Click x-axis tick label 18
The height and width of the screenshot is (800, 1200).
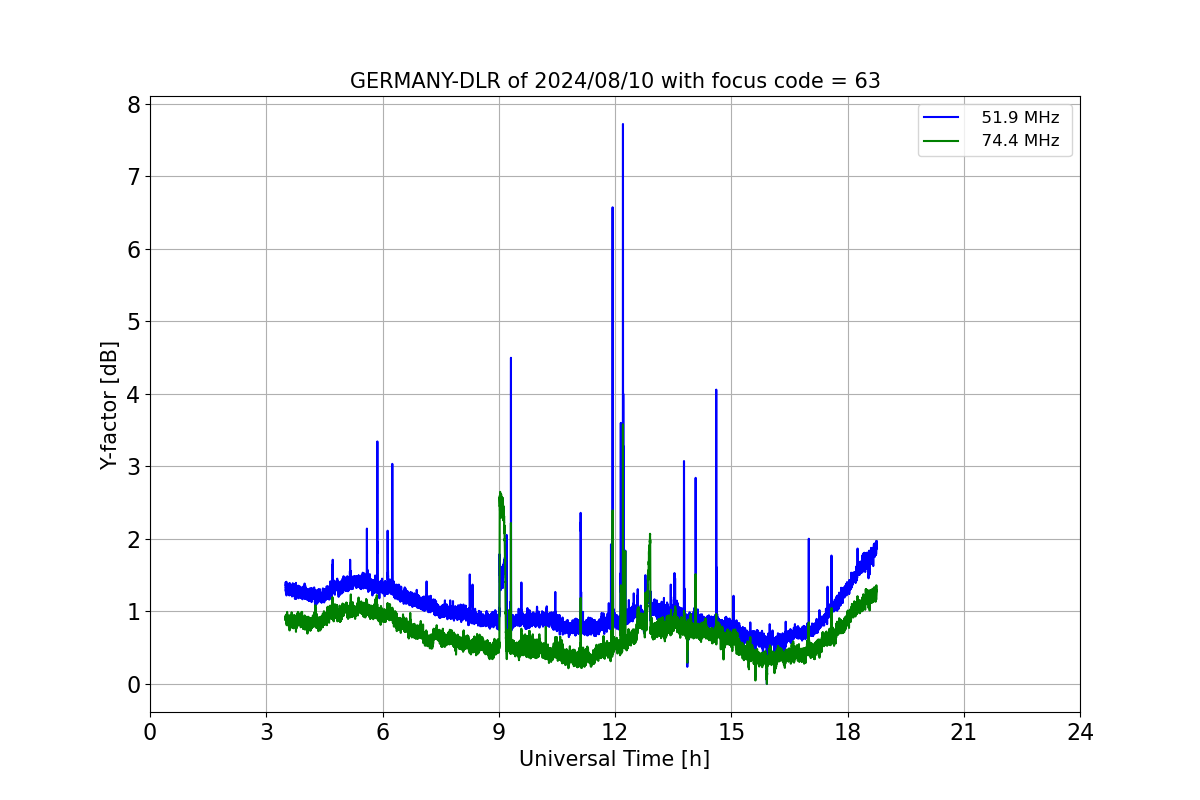pyautogui.click(x=848, y=732)
